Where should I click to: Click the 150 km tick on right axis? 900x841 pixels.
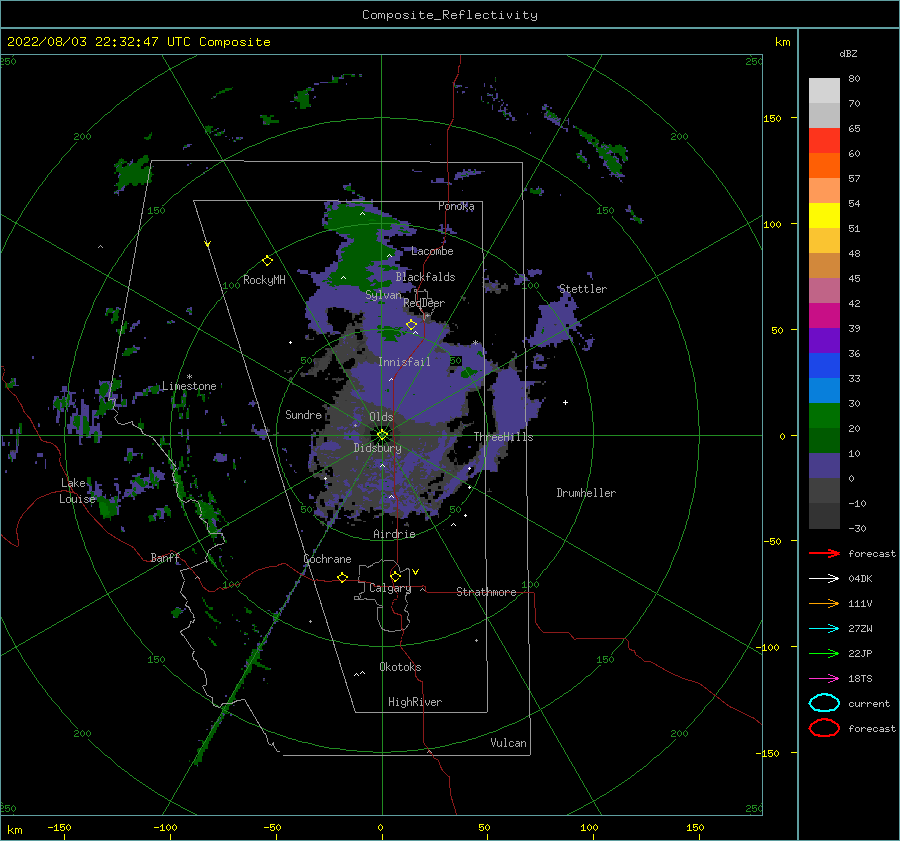(x=773, y=118)
